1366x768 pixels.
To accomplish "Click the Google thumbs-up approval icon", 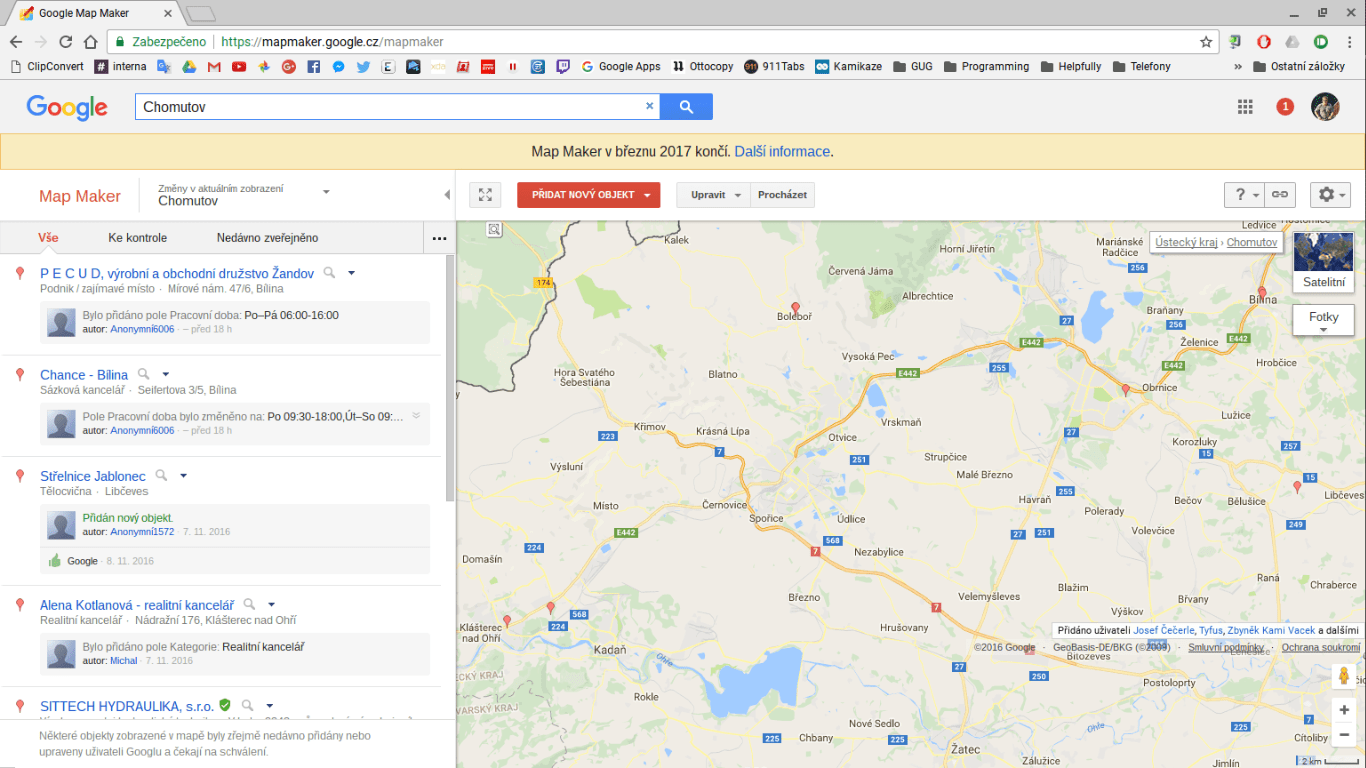I will coord(55,561).
